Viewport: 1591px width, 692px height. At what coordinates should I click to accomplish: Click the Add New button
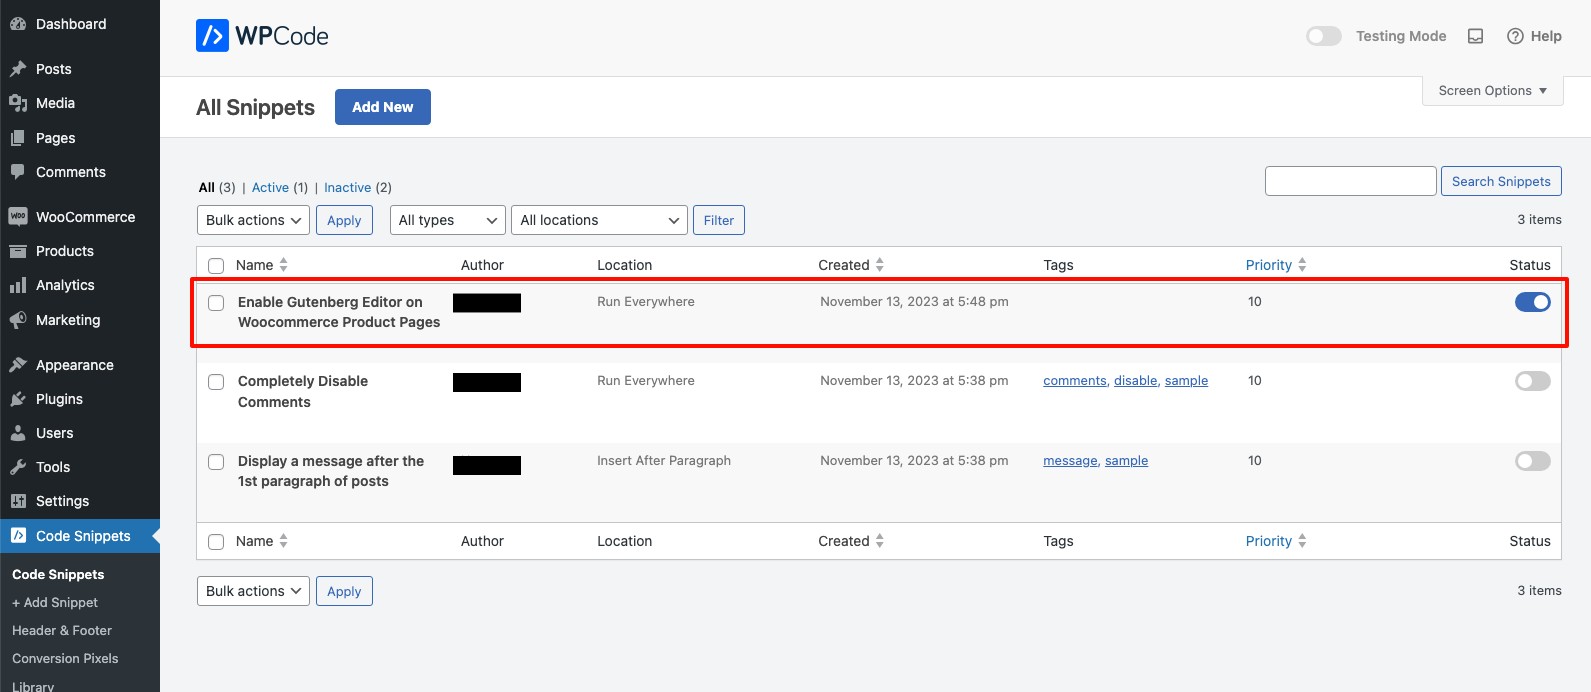coord(383,107)
